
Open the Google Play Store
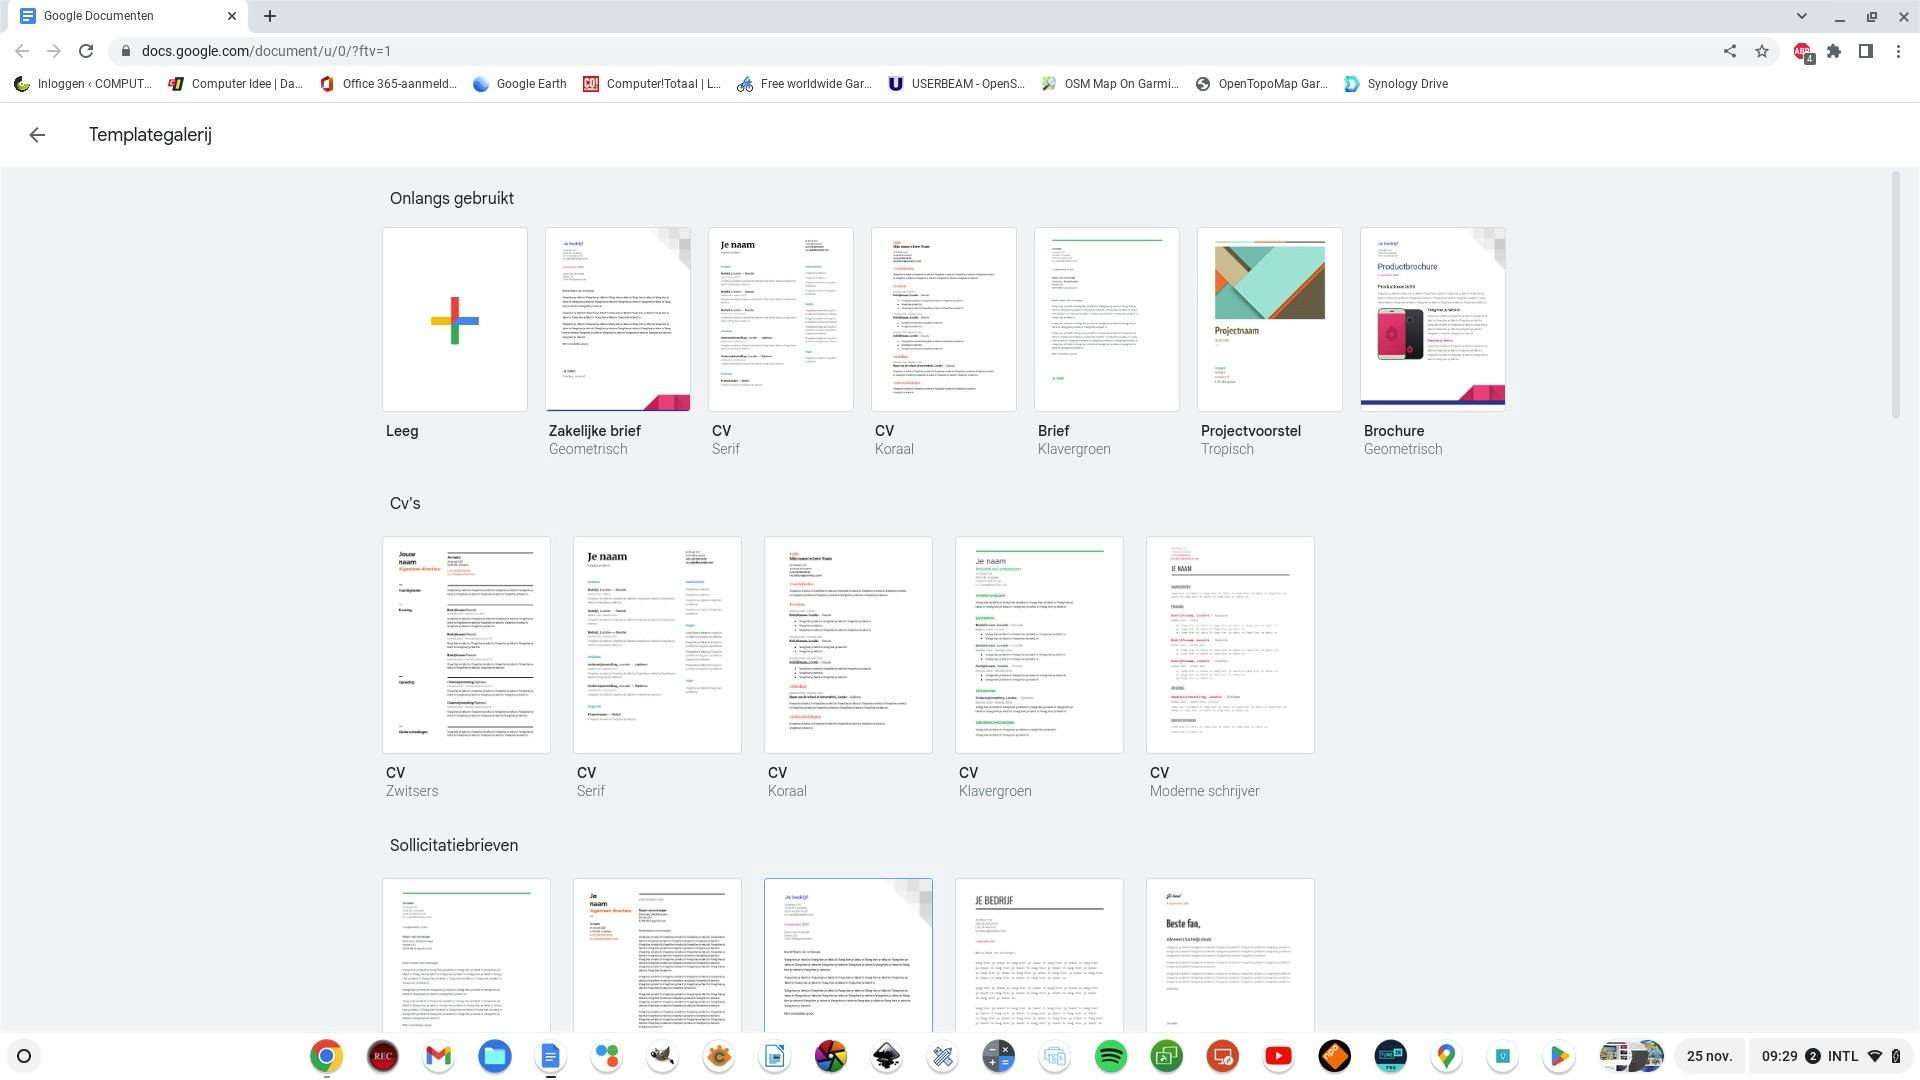[1558, 1056]
